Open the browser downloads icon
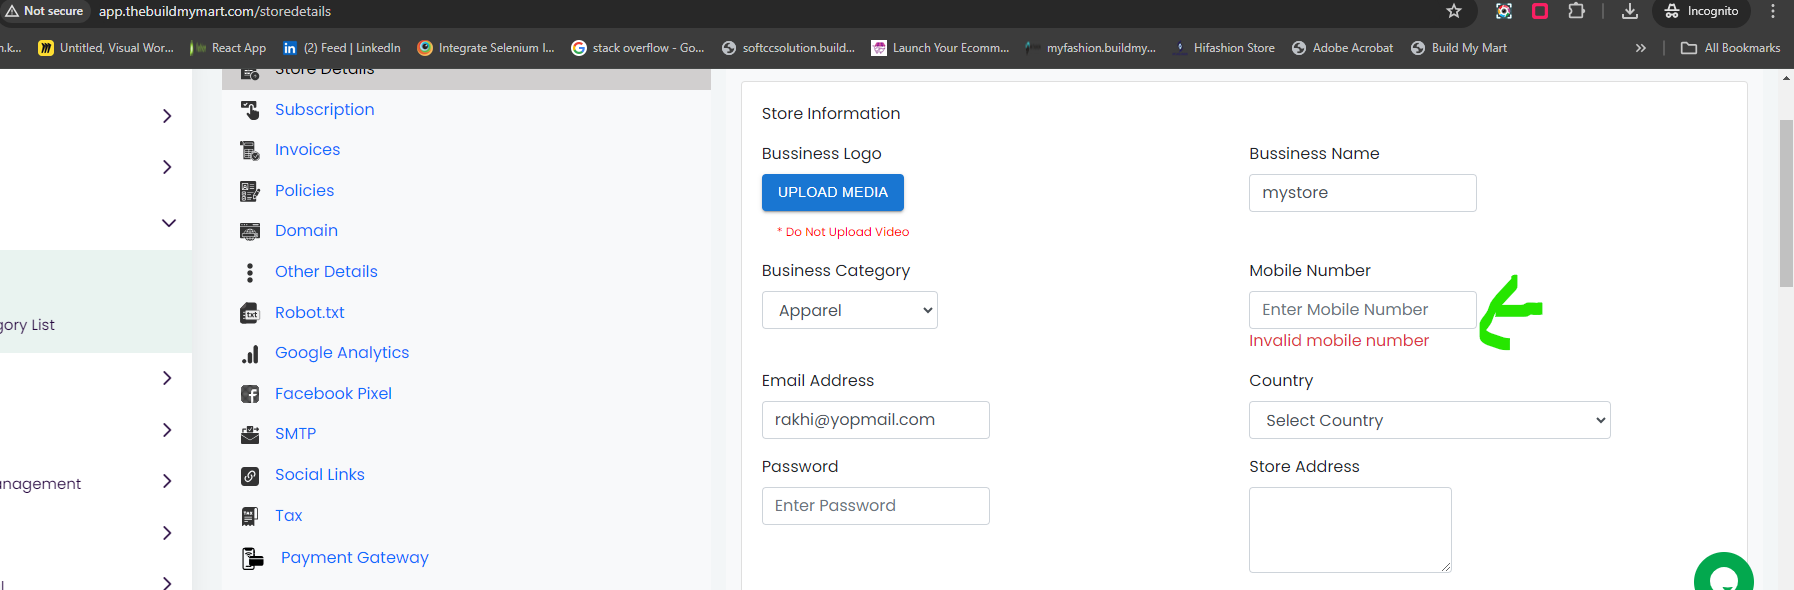This screenshot has width=1794, height=590. (1630, 11)
